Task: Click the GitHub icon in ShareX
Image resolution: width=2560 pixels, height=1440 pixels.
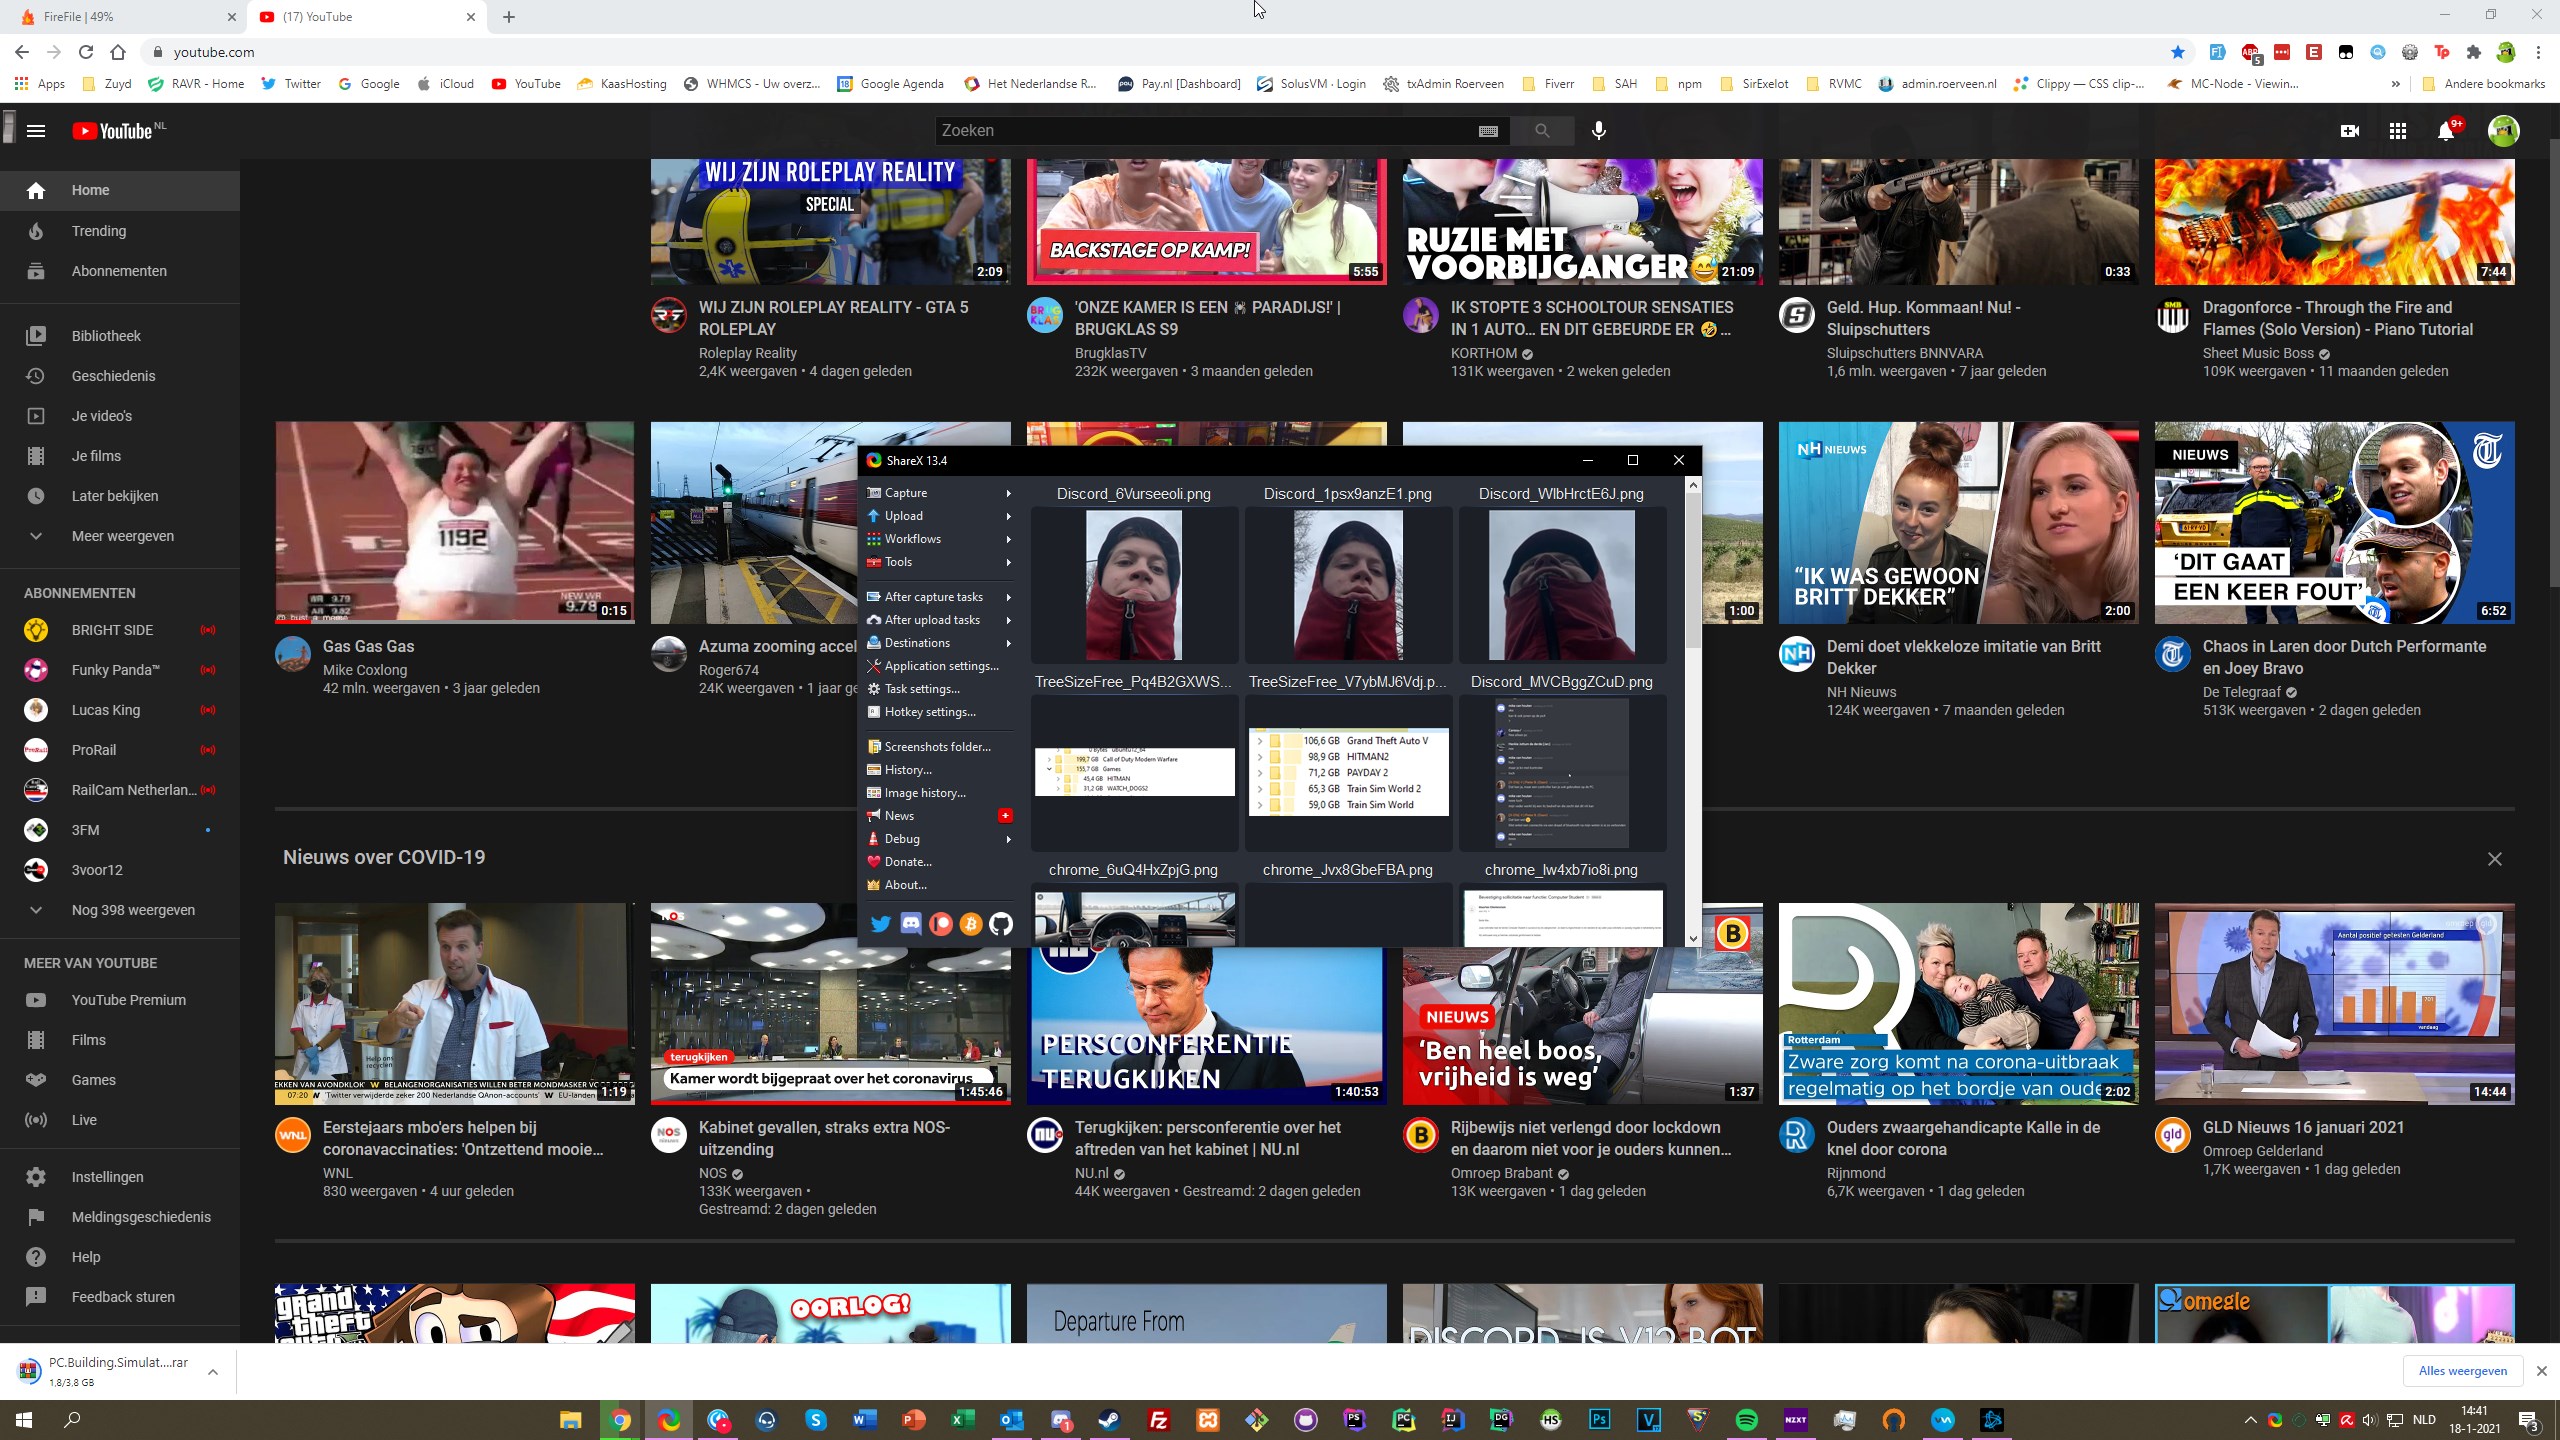Action: pos(1000,924)
